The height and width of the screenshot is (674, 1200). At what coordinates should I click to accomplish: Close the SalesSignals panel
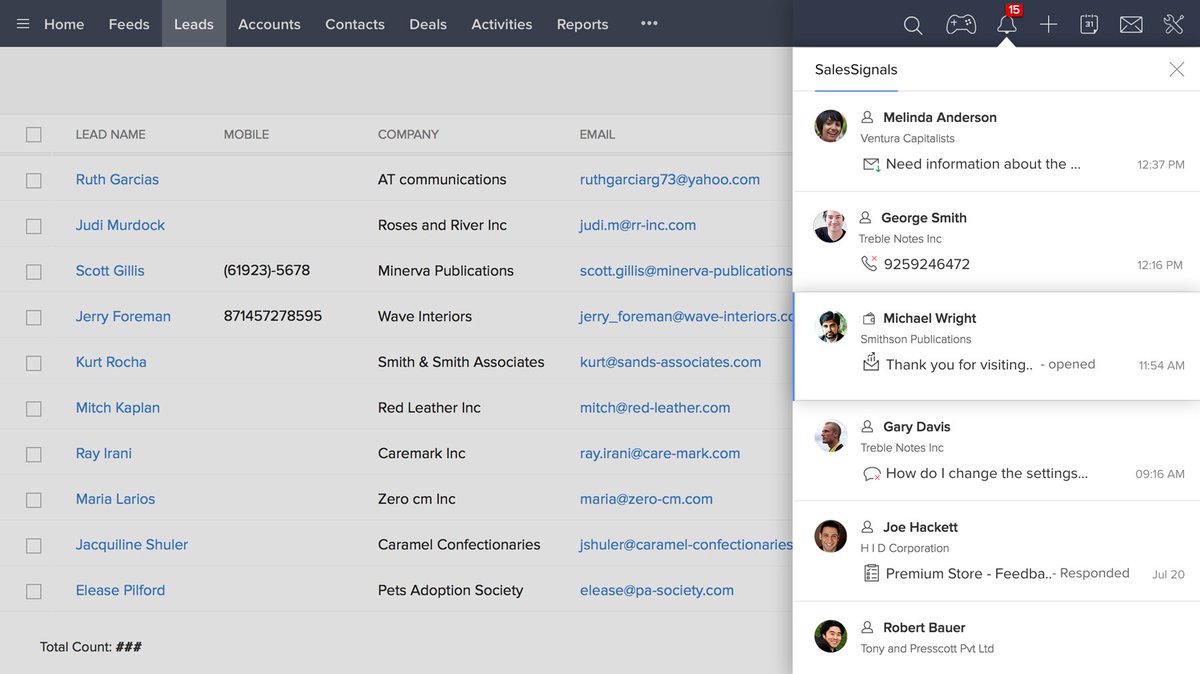1175,69
